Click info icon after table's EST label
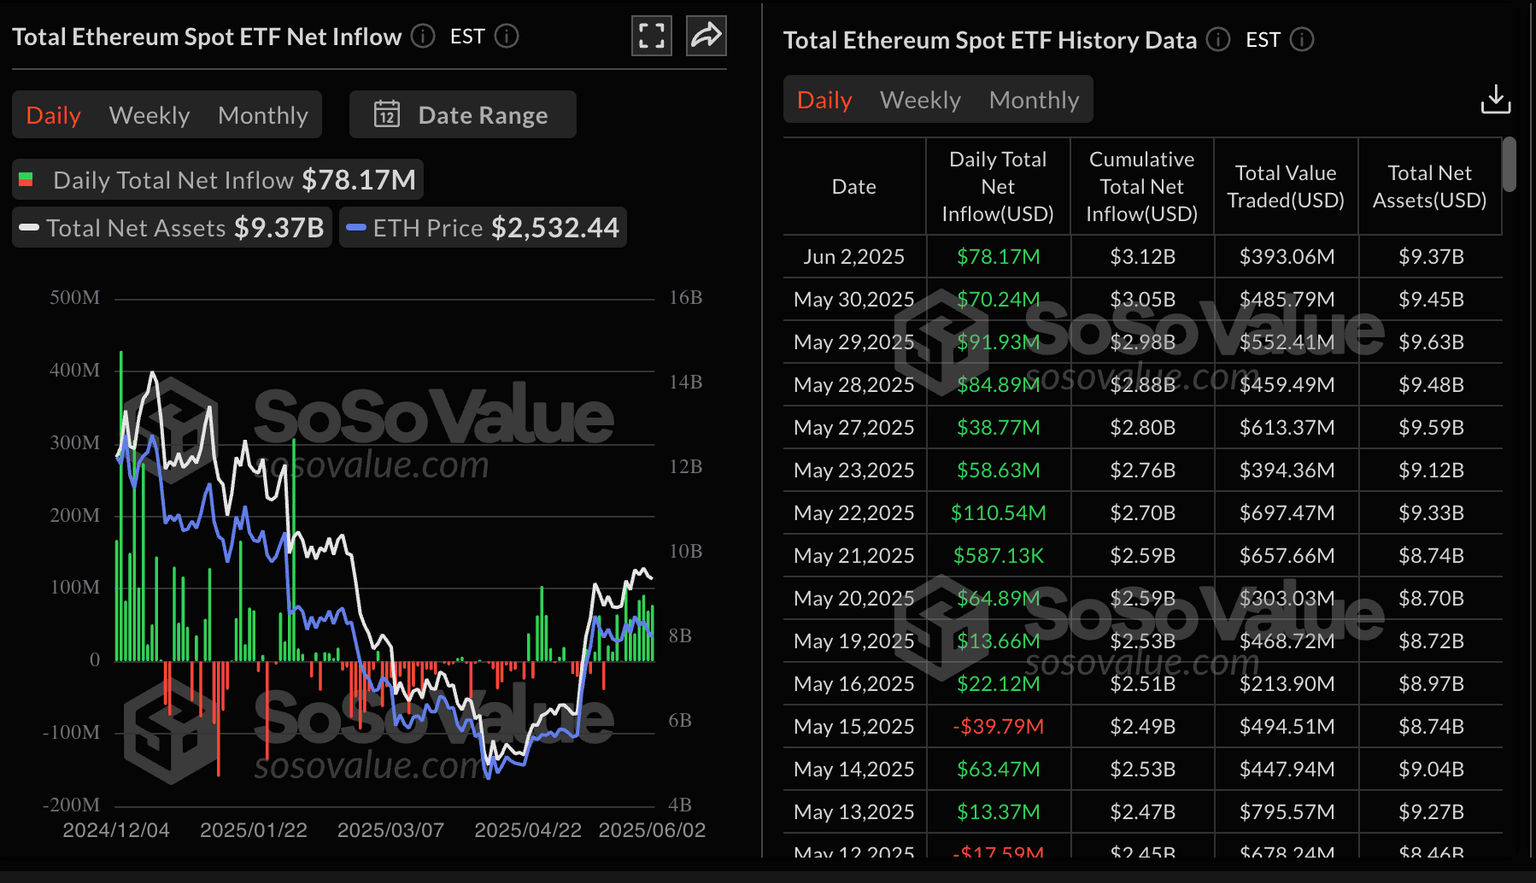The width and height of the screenshot is (1536, 883). point(1302,40)
